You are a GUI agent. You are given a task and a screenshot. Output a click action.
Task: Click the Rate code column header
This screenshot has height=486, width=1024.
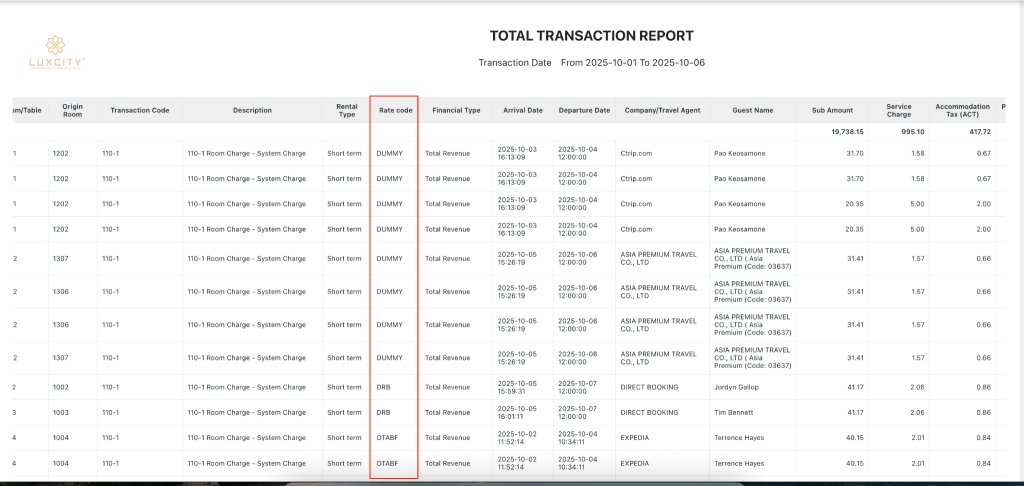(395, 110)
